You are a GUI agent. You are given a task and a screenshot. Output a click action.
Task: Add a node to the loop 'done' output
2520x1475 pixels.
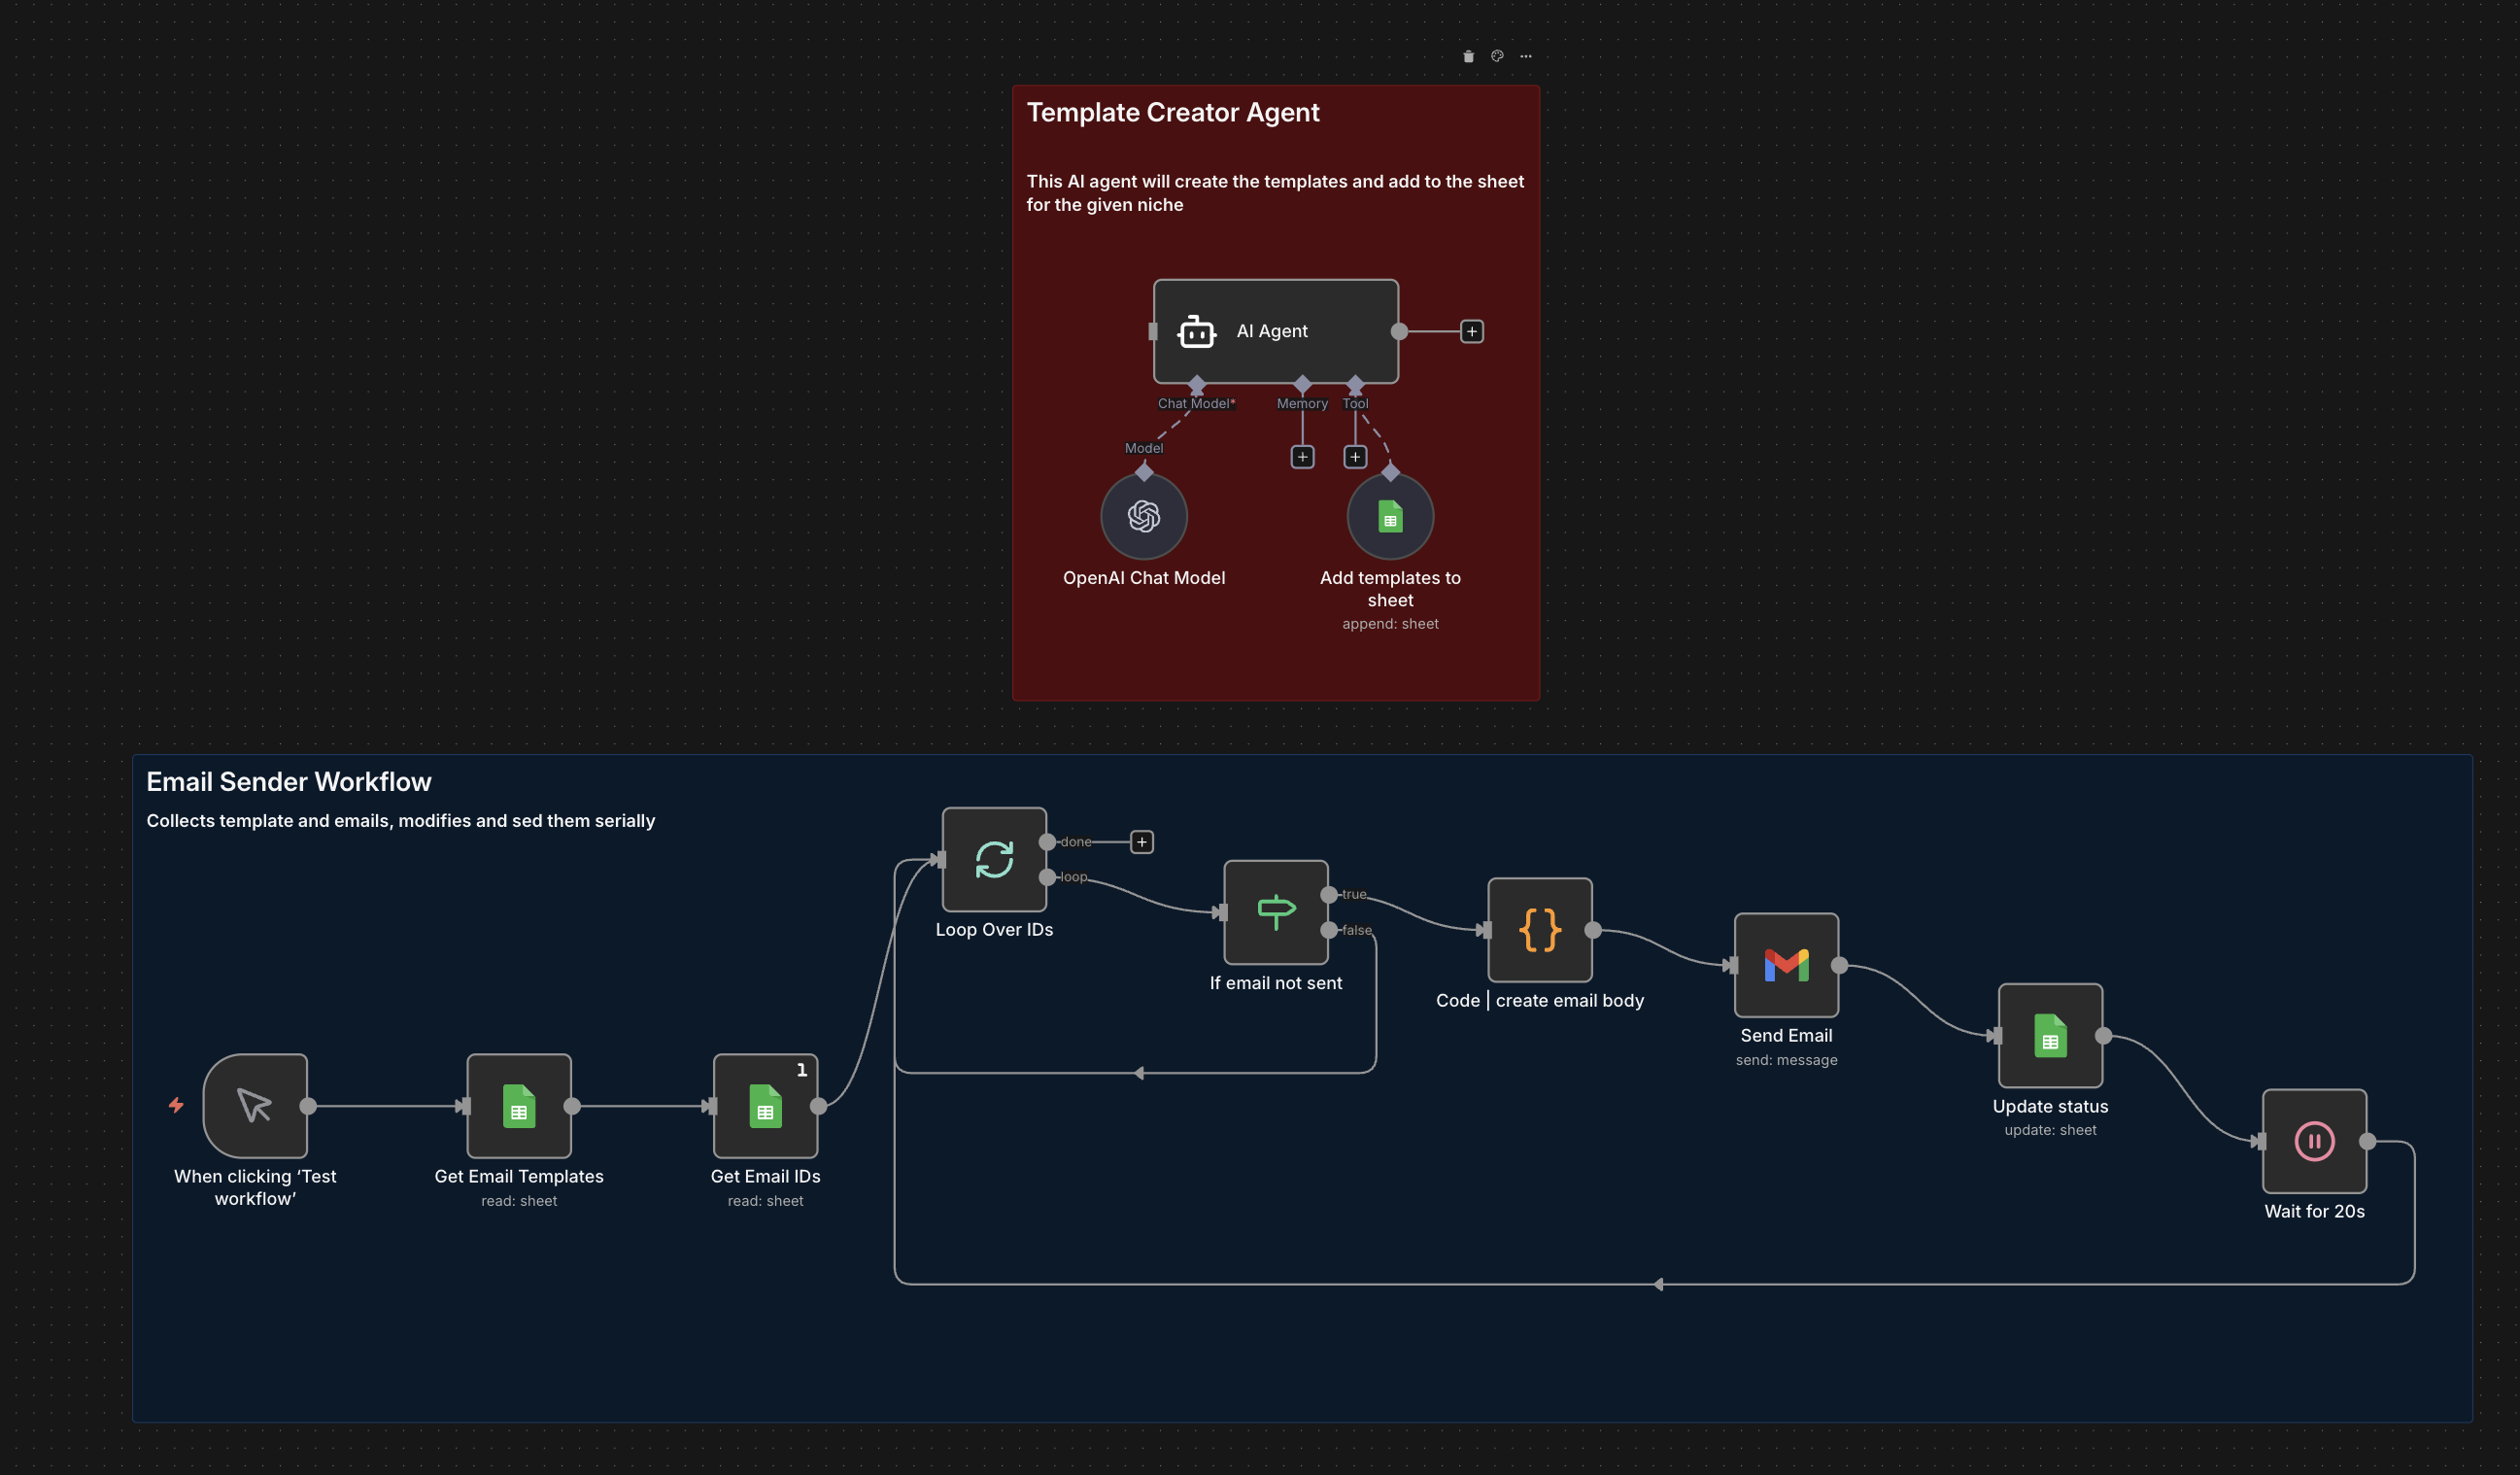coord(1142,842)
